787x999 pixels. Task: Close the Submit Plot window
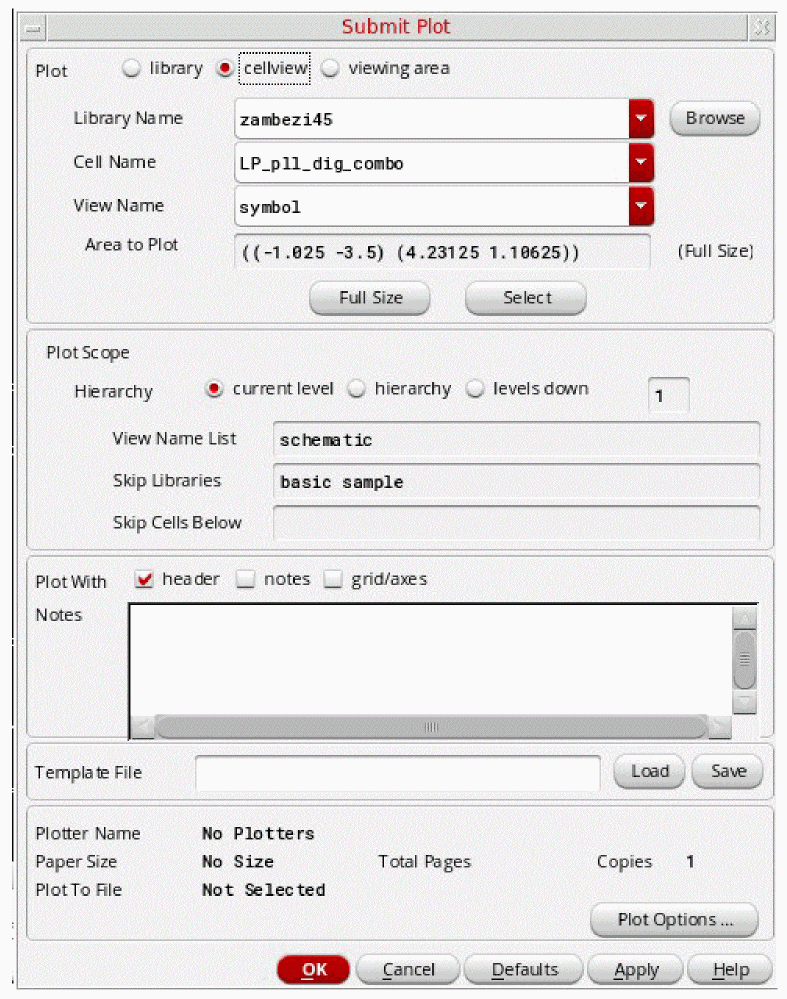pos(762,27)
